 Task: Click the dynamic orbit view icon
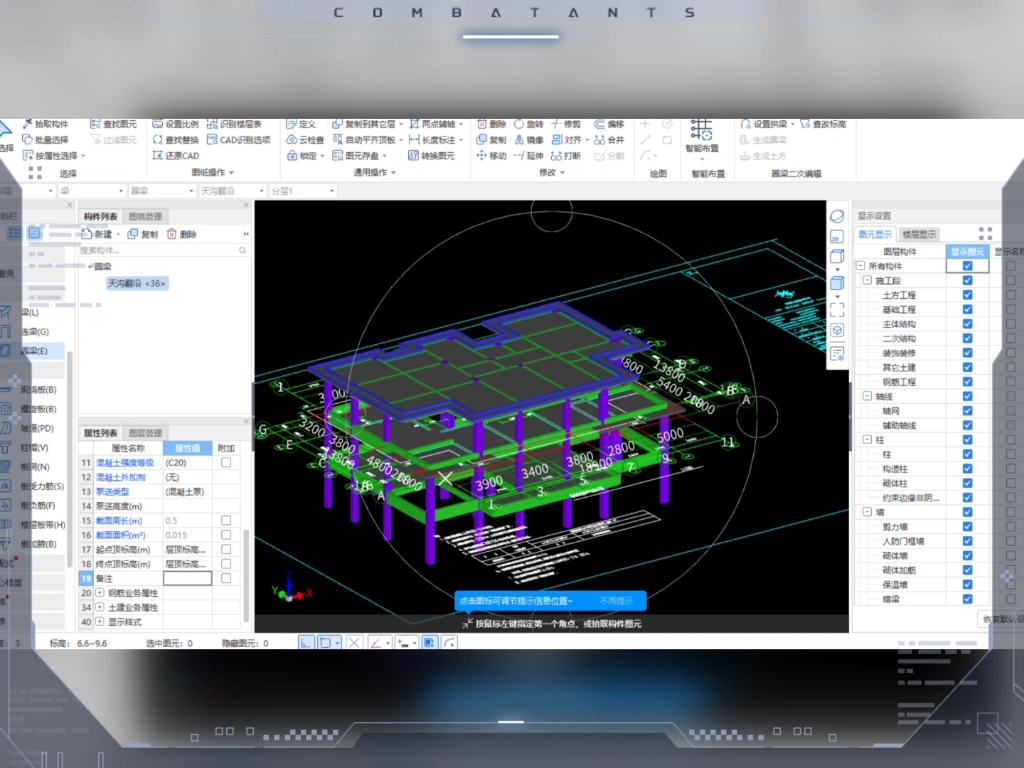pos(837,216)
